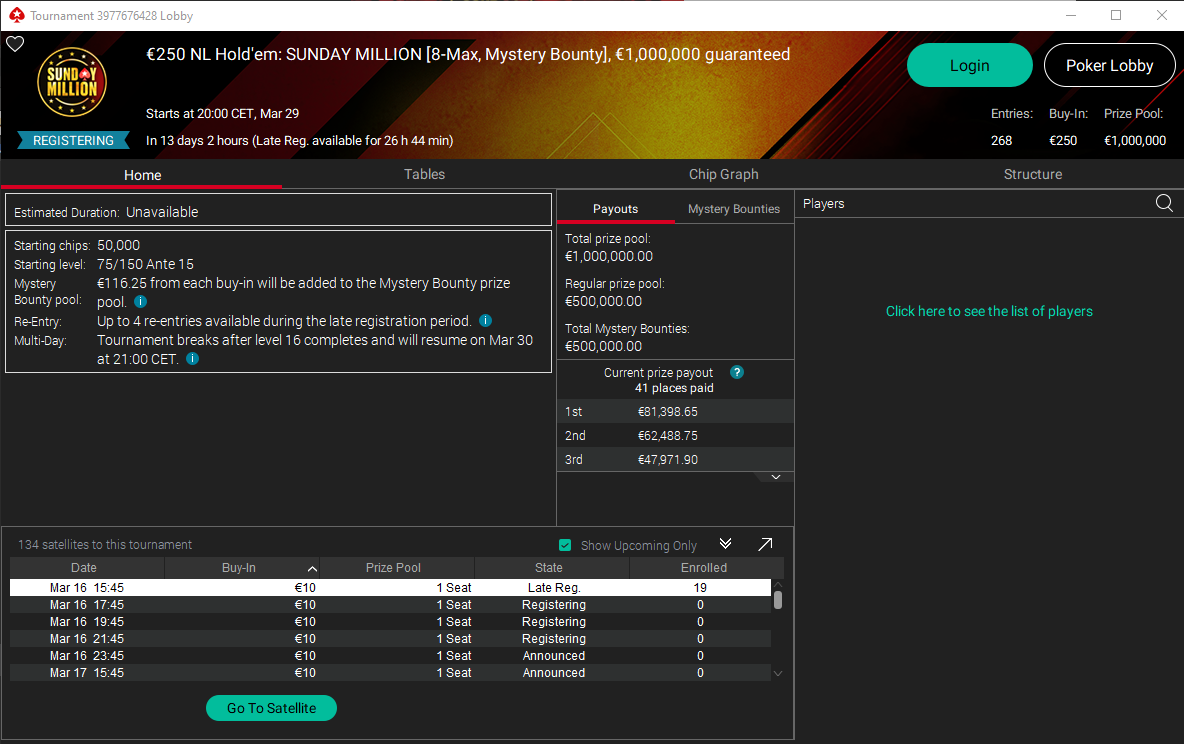Click PokerStars spade icon in title bar
1184x744 pixels.
(x=17, y=15)
